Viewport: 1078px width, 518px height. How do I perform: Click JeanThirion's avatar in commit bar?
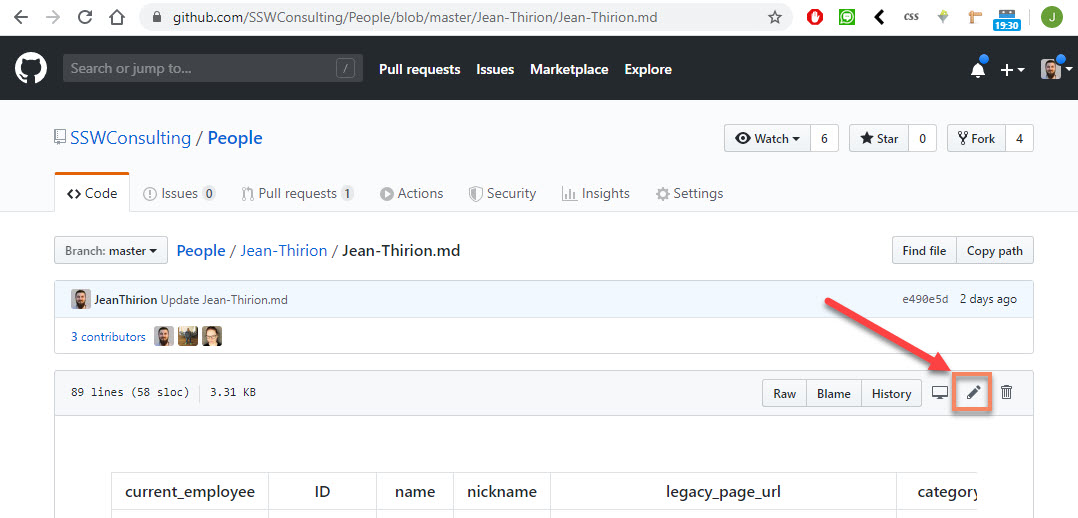80,299
